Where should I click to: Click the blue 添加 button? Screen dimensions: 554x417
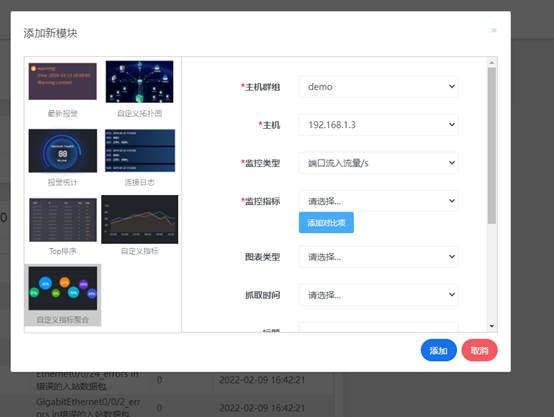coord(438,350)
